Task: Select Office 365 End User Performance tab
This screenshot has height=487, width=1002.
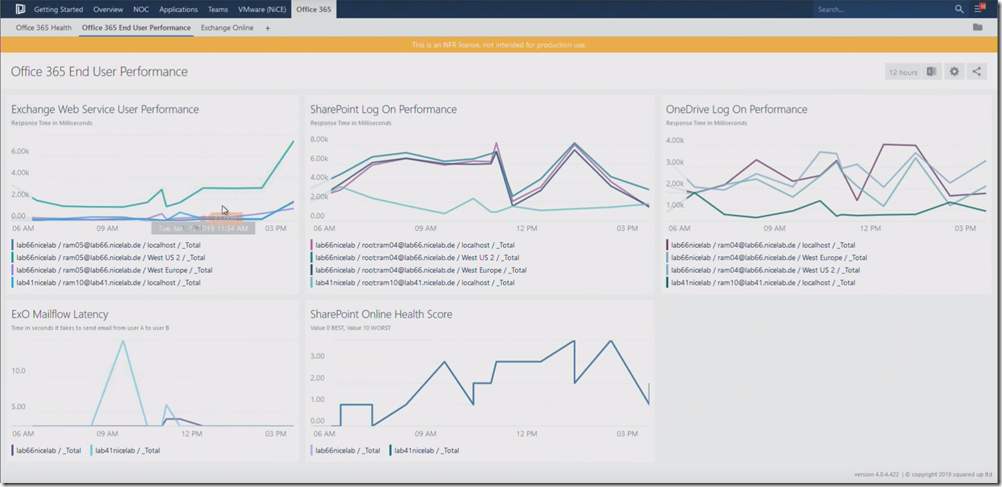Action: [x=136, y=28]
